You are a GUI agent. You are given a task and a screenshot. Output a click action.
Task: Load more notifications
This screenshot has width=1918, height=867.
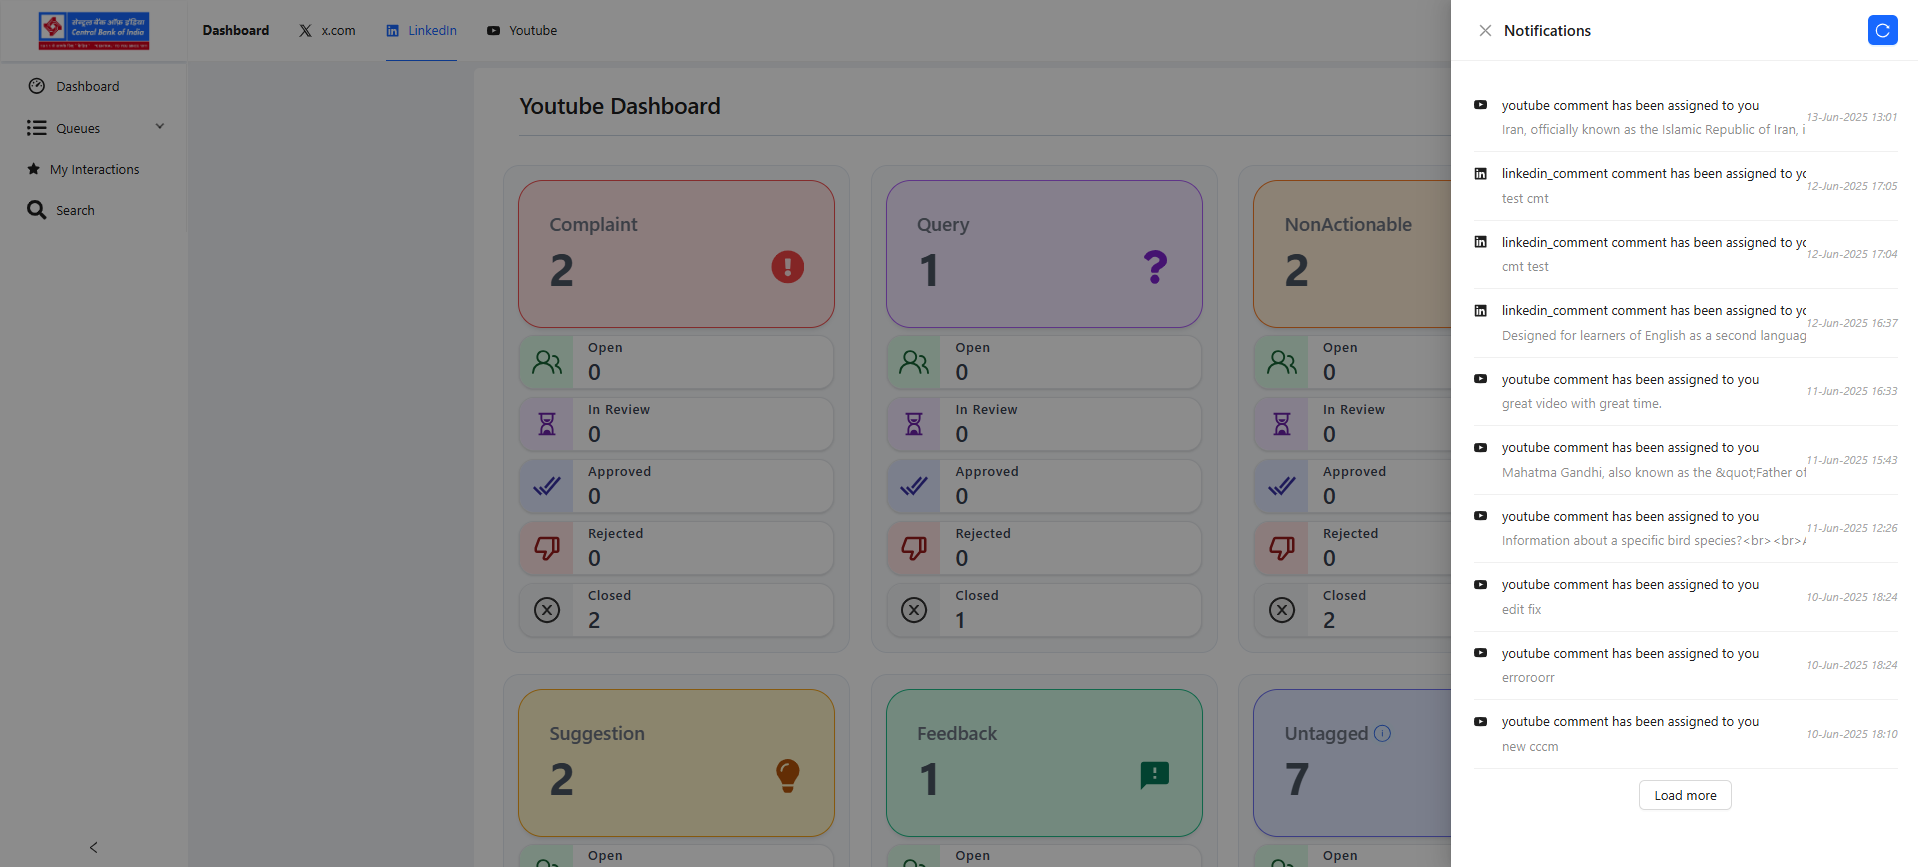coord(1685,795)
